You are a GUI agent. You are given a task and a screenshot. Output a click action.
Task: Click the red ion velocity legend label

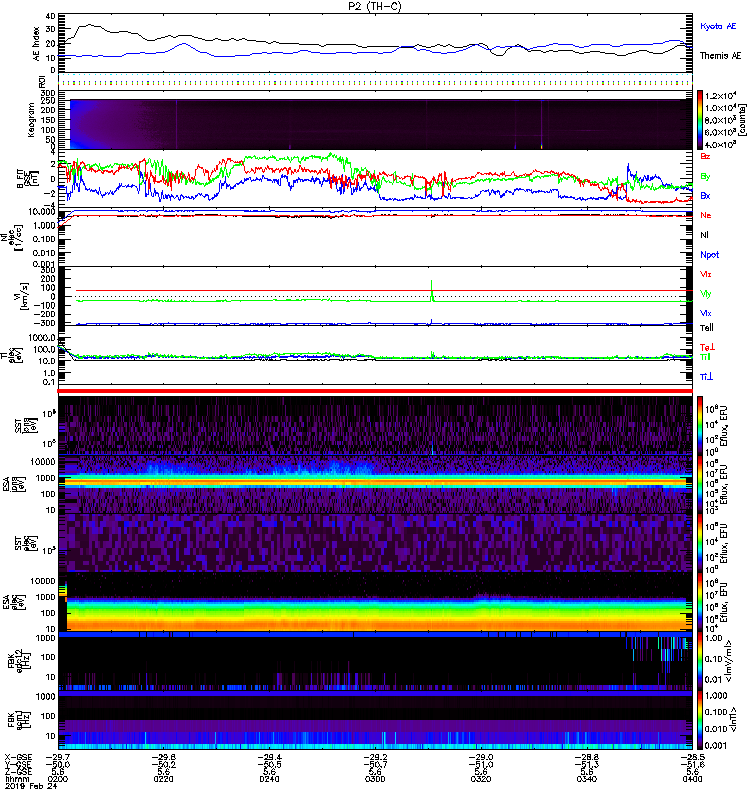click(x=706, y=274)
